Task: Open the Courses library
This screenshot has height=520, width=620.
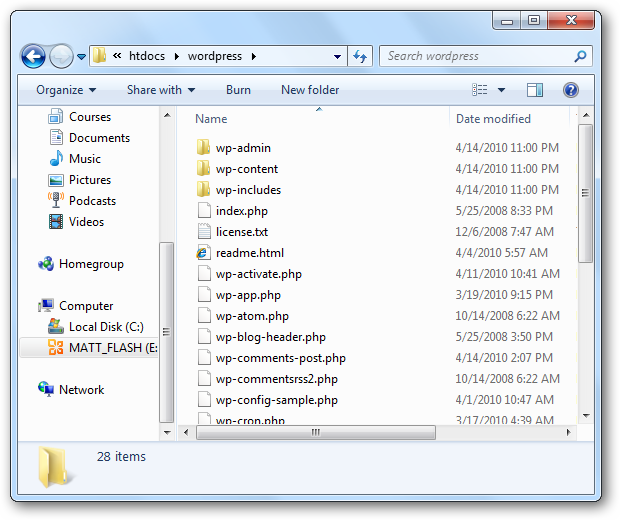Action: click(x=90, y=117)
